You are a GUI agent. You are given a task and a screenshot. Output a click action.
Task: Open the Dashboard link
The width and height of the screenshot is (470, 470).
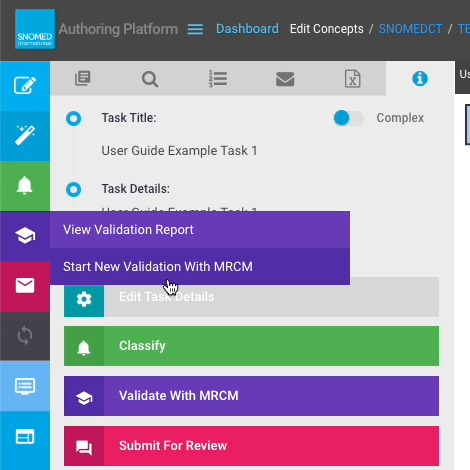[x=247, y=29]
